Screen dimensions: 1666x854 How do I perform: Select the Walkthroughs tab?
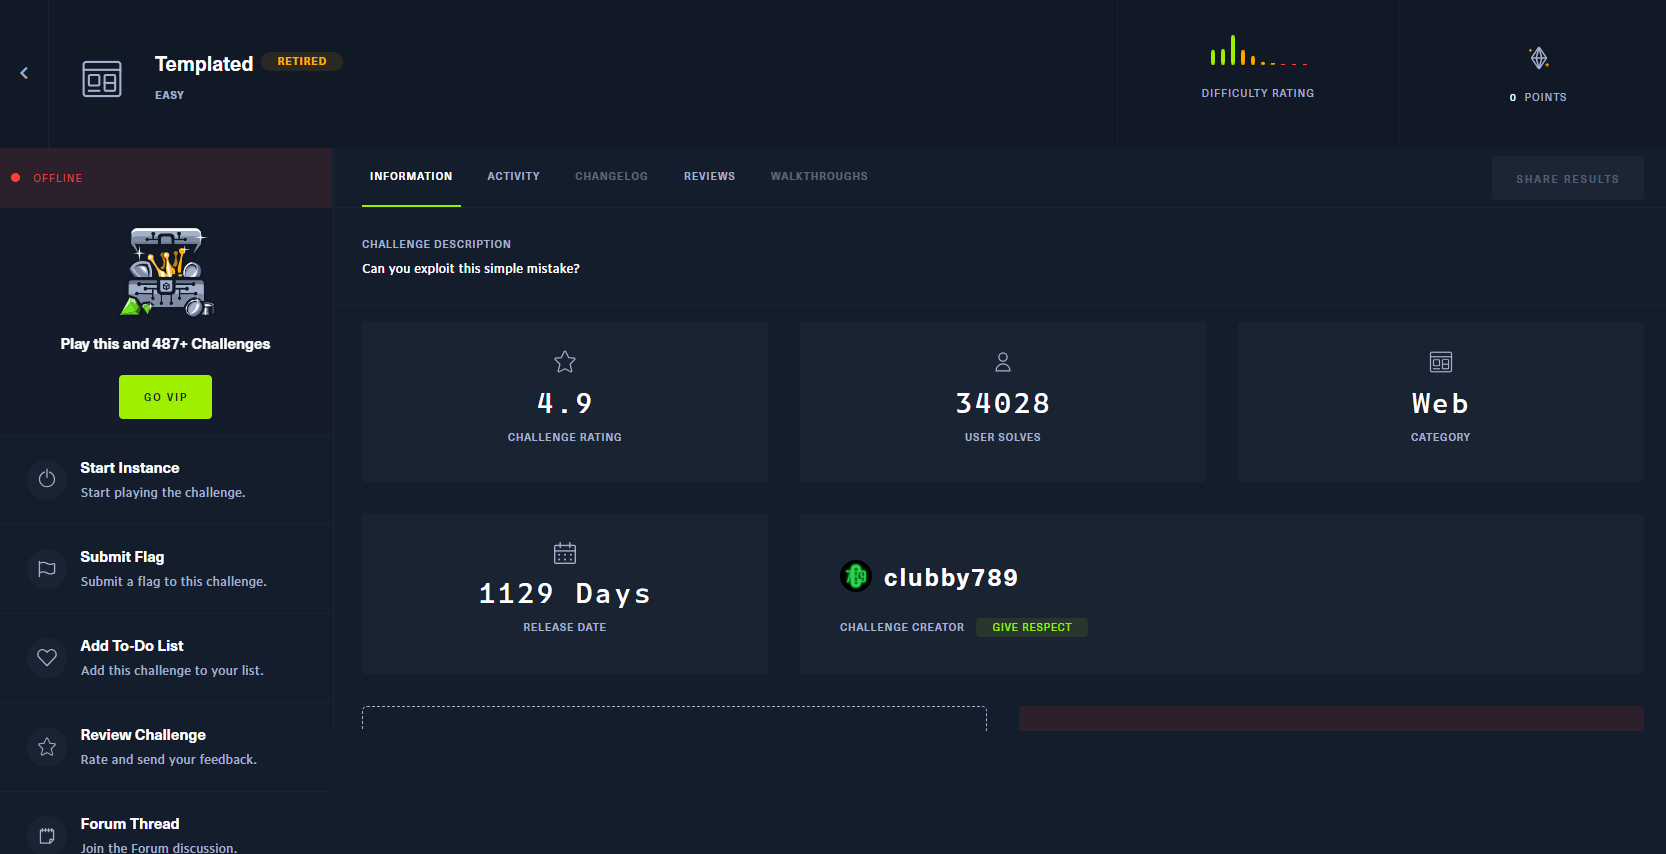pos(819,177)
